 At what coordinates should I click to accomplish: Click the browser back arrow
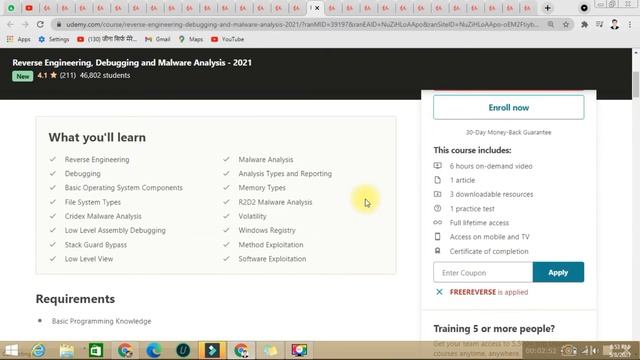(x=10, y=24)
